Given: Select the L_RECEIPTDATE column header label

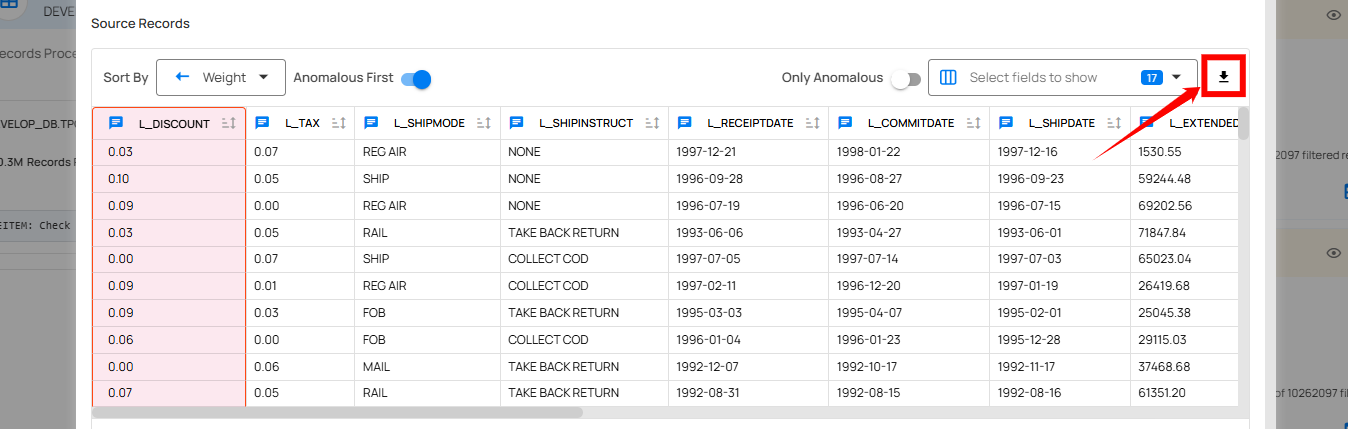Looking at the screenshot, I should [749, 124].
